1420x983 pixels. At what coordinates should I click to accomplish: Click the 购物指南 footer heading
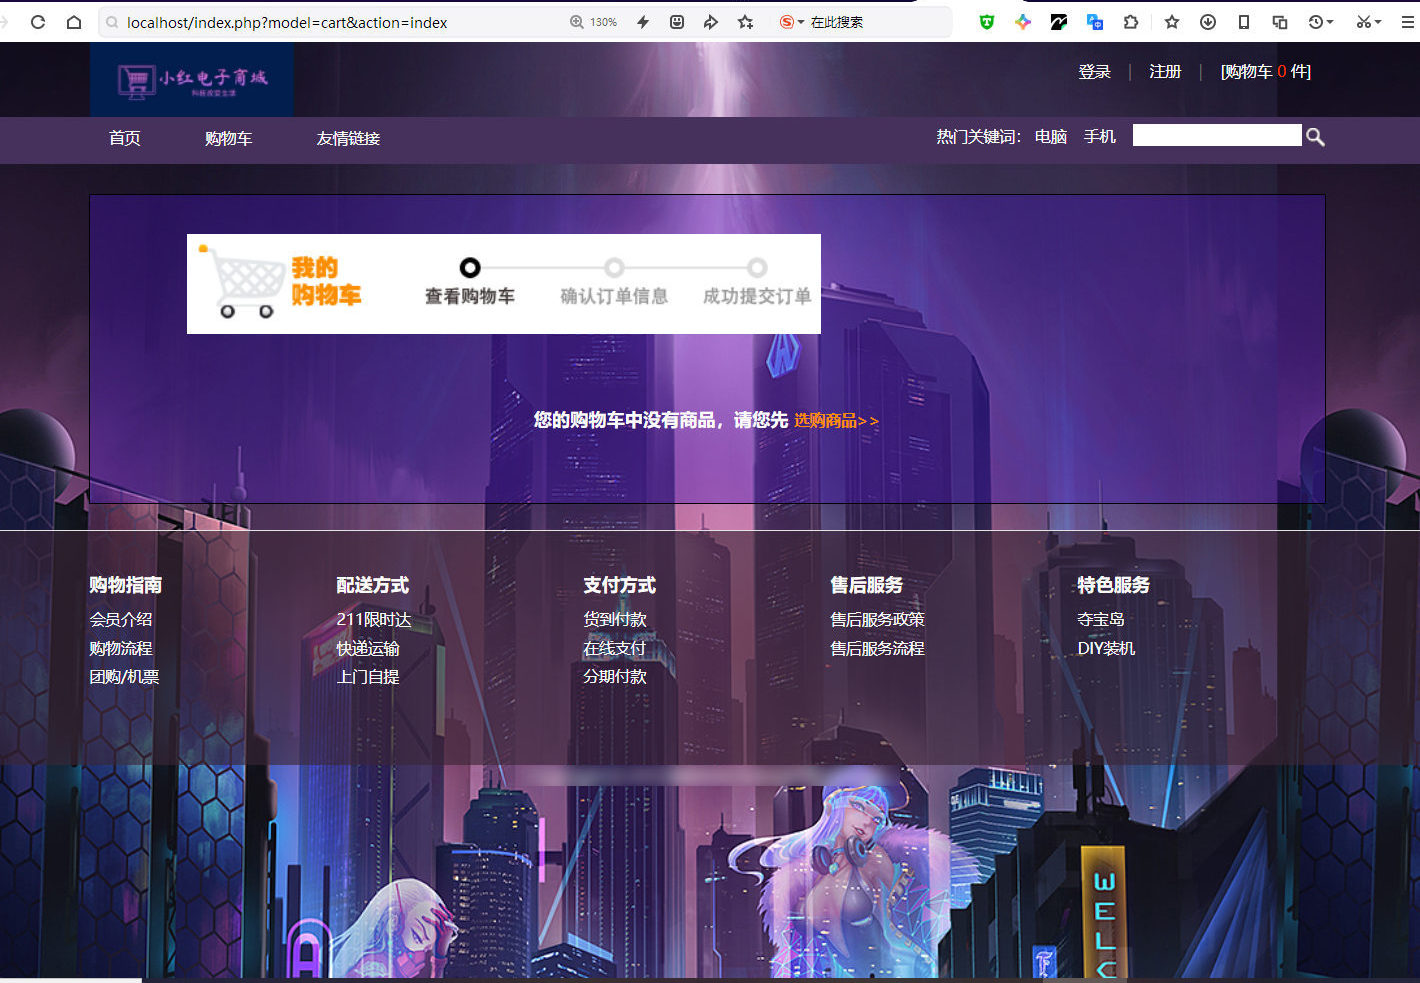tap(126, 586)
